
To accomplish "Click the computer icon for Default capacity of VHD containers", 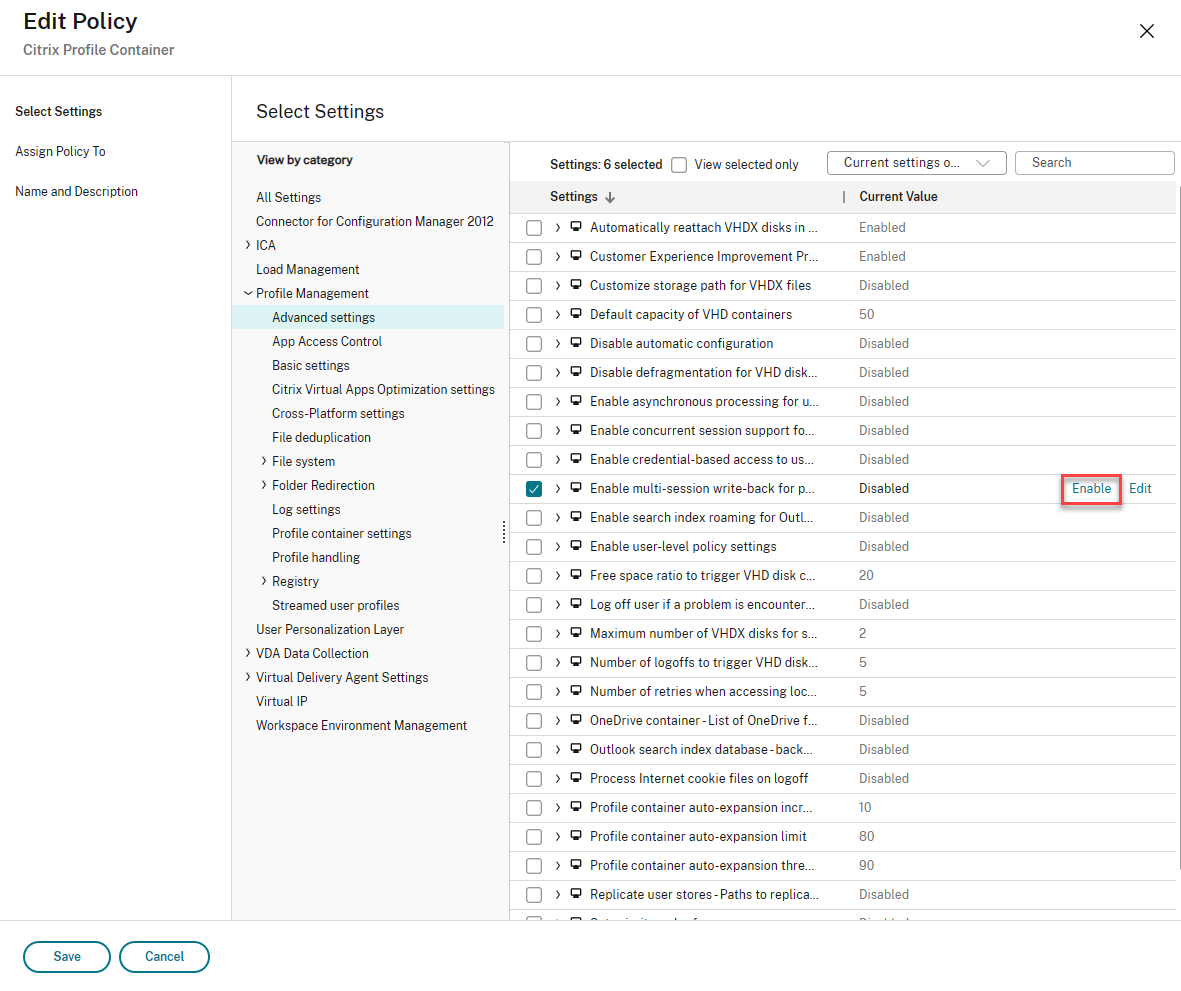I will tap(576, 314).
